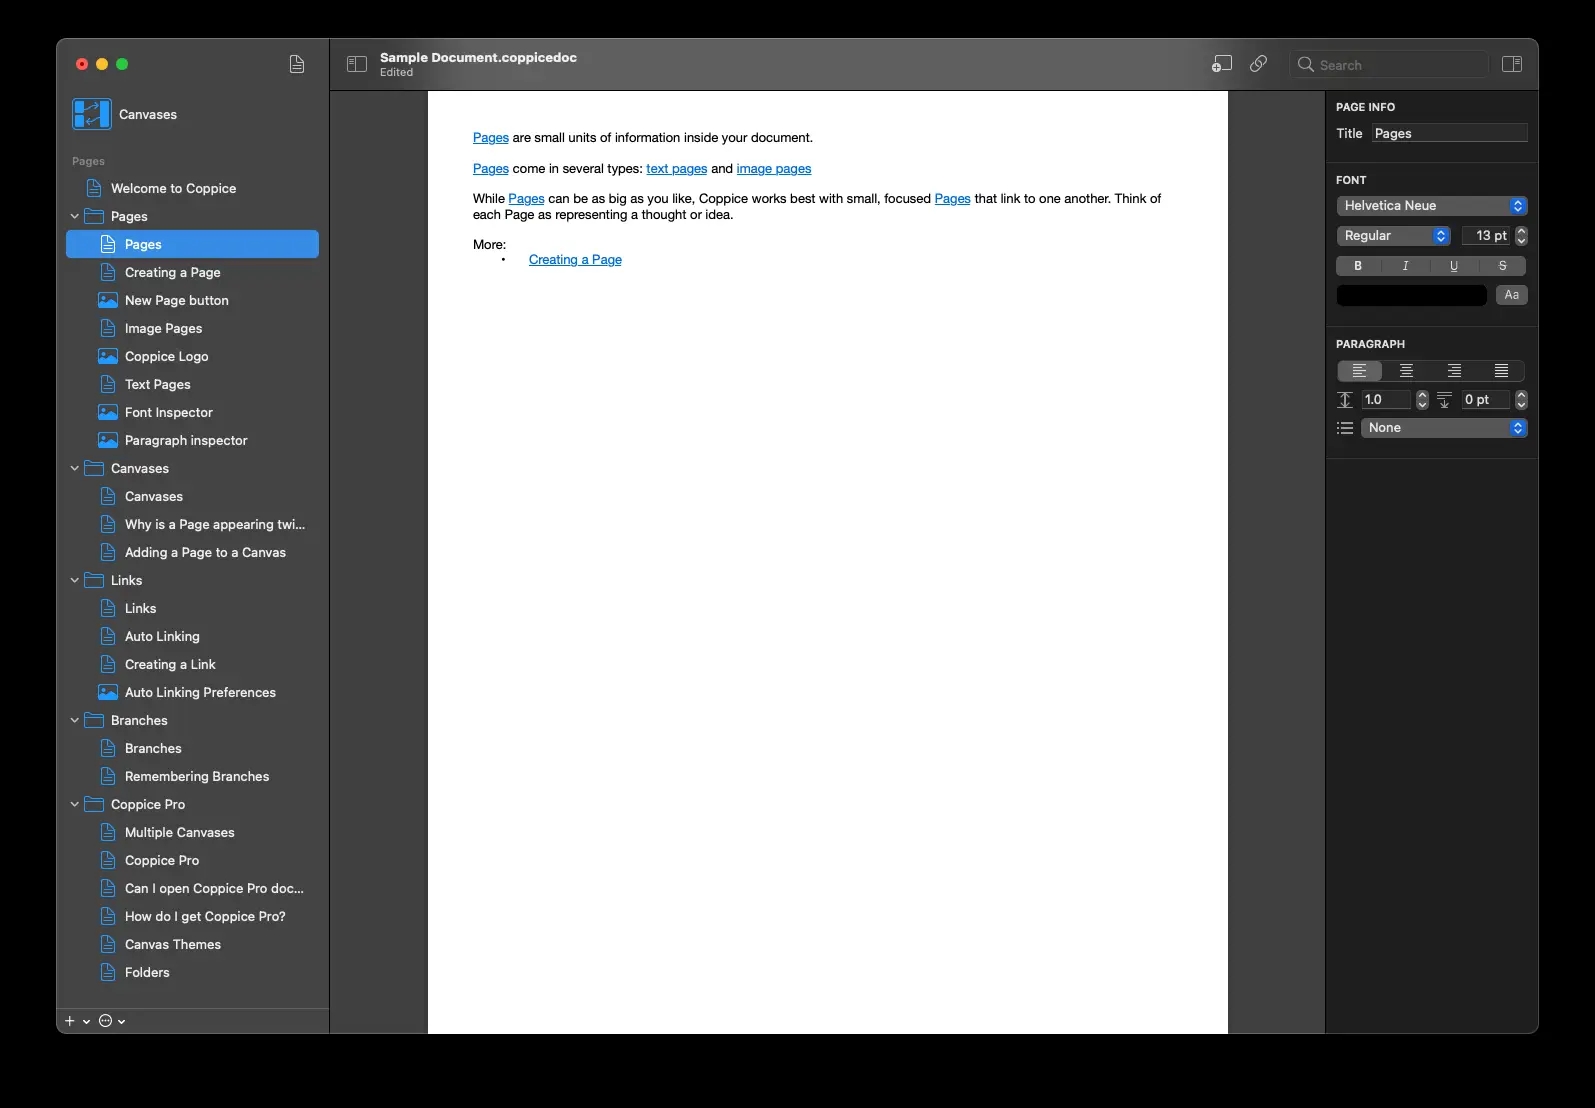This screenshot has height=1108, width=1595.
Task: Follow the "Creating a Page" link under More
Action: [575, 260]
